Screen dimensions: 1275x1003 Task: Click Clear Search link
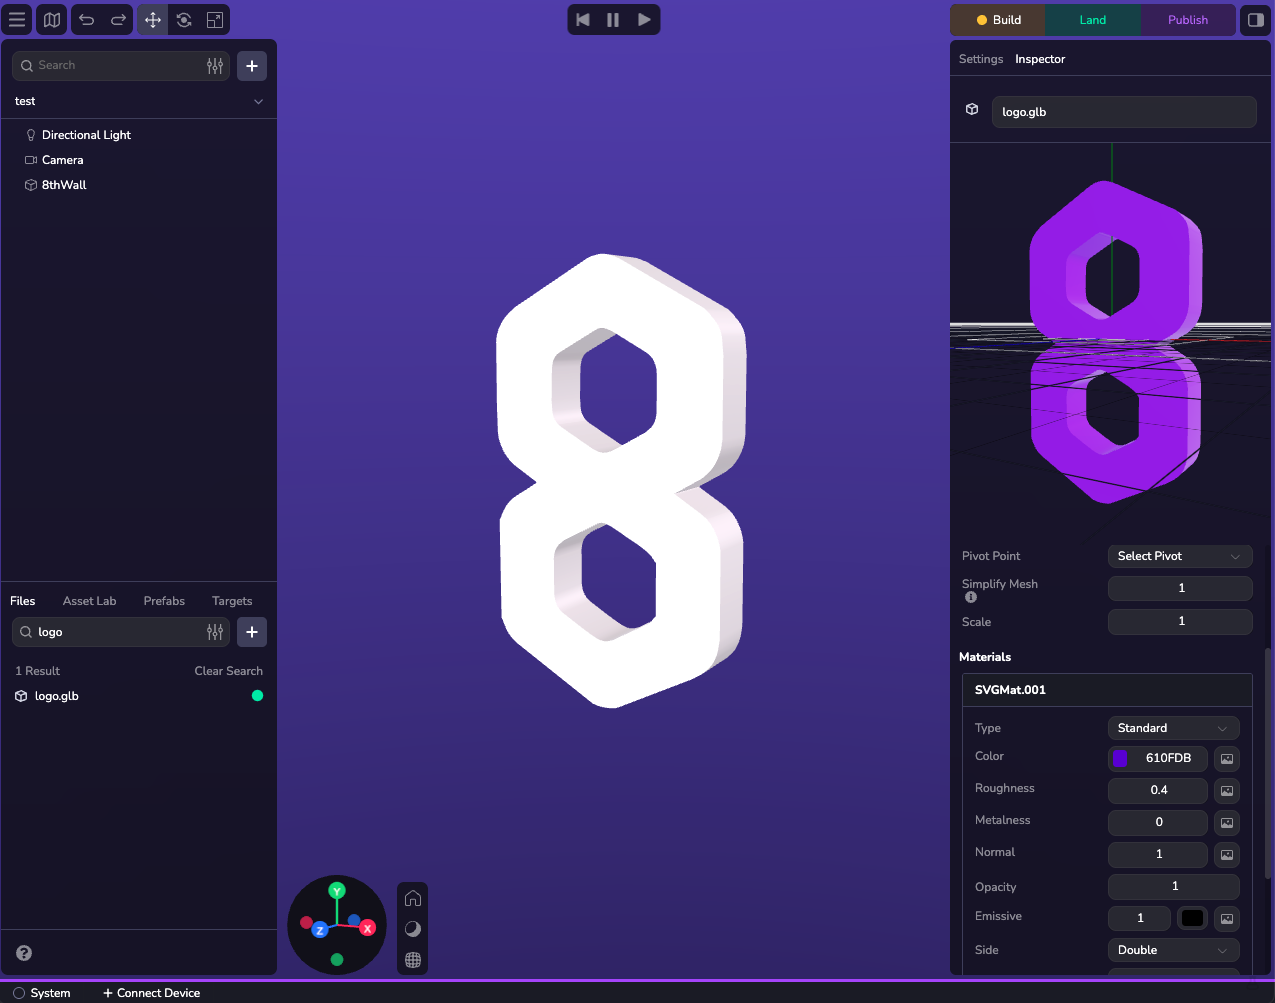[228, 671]
